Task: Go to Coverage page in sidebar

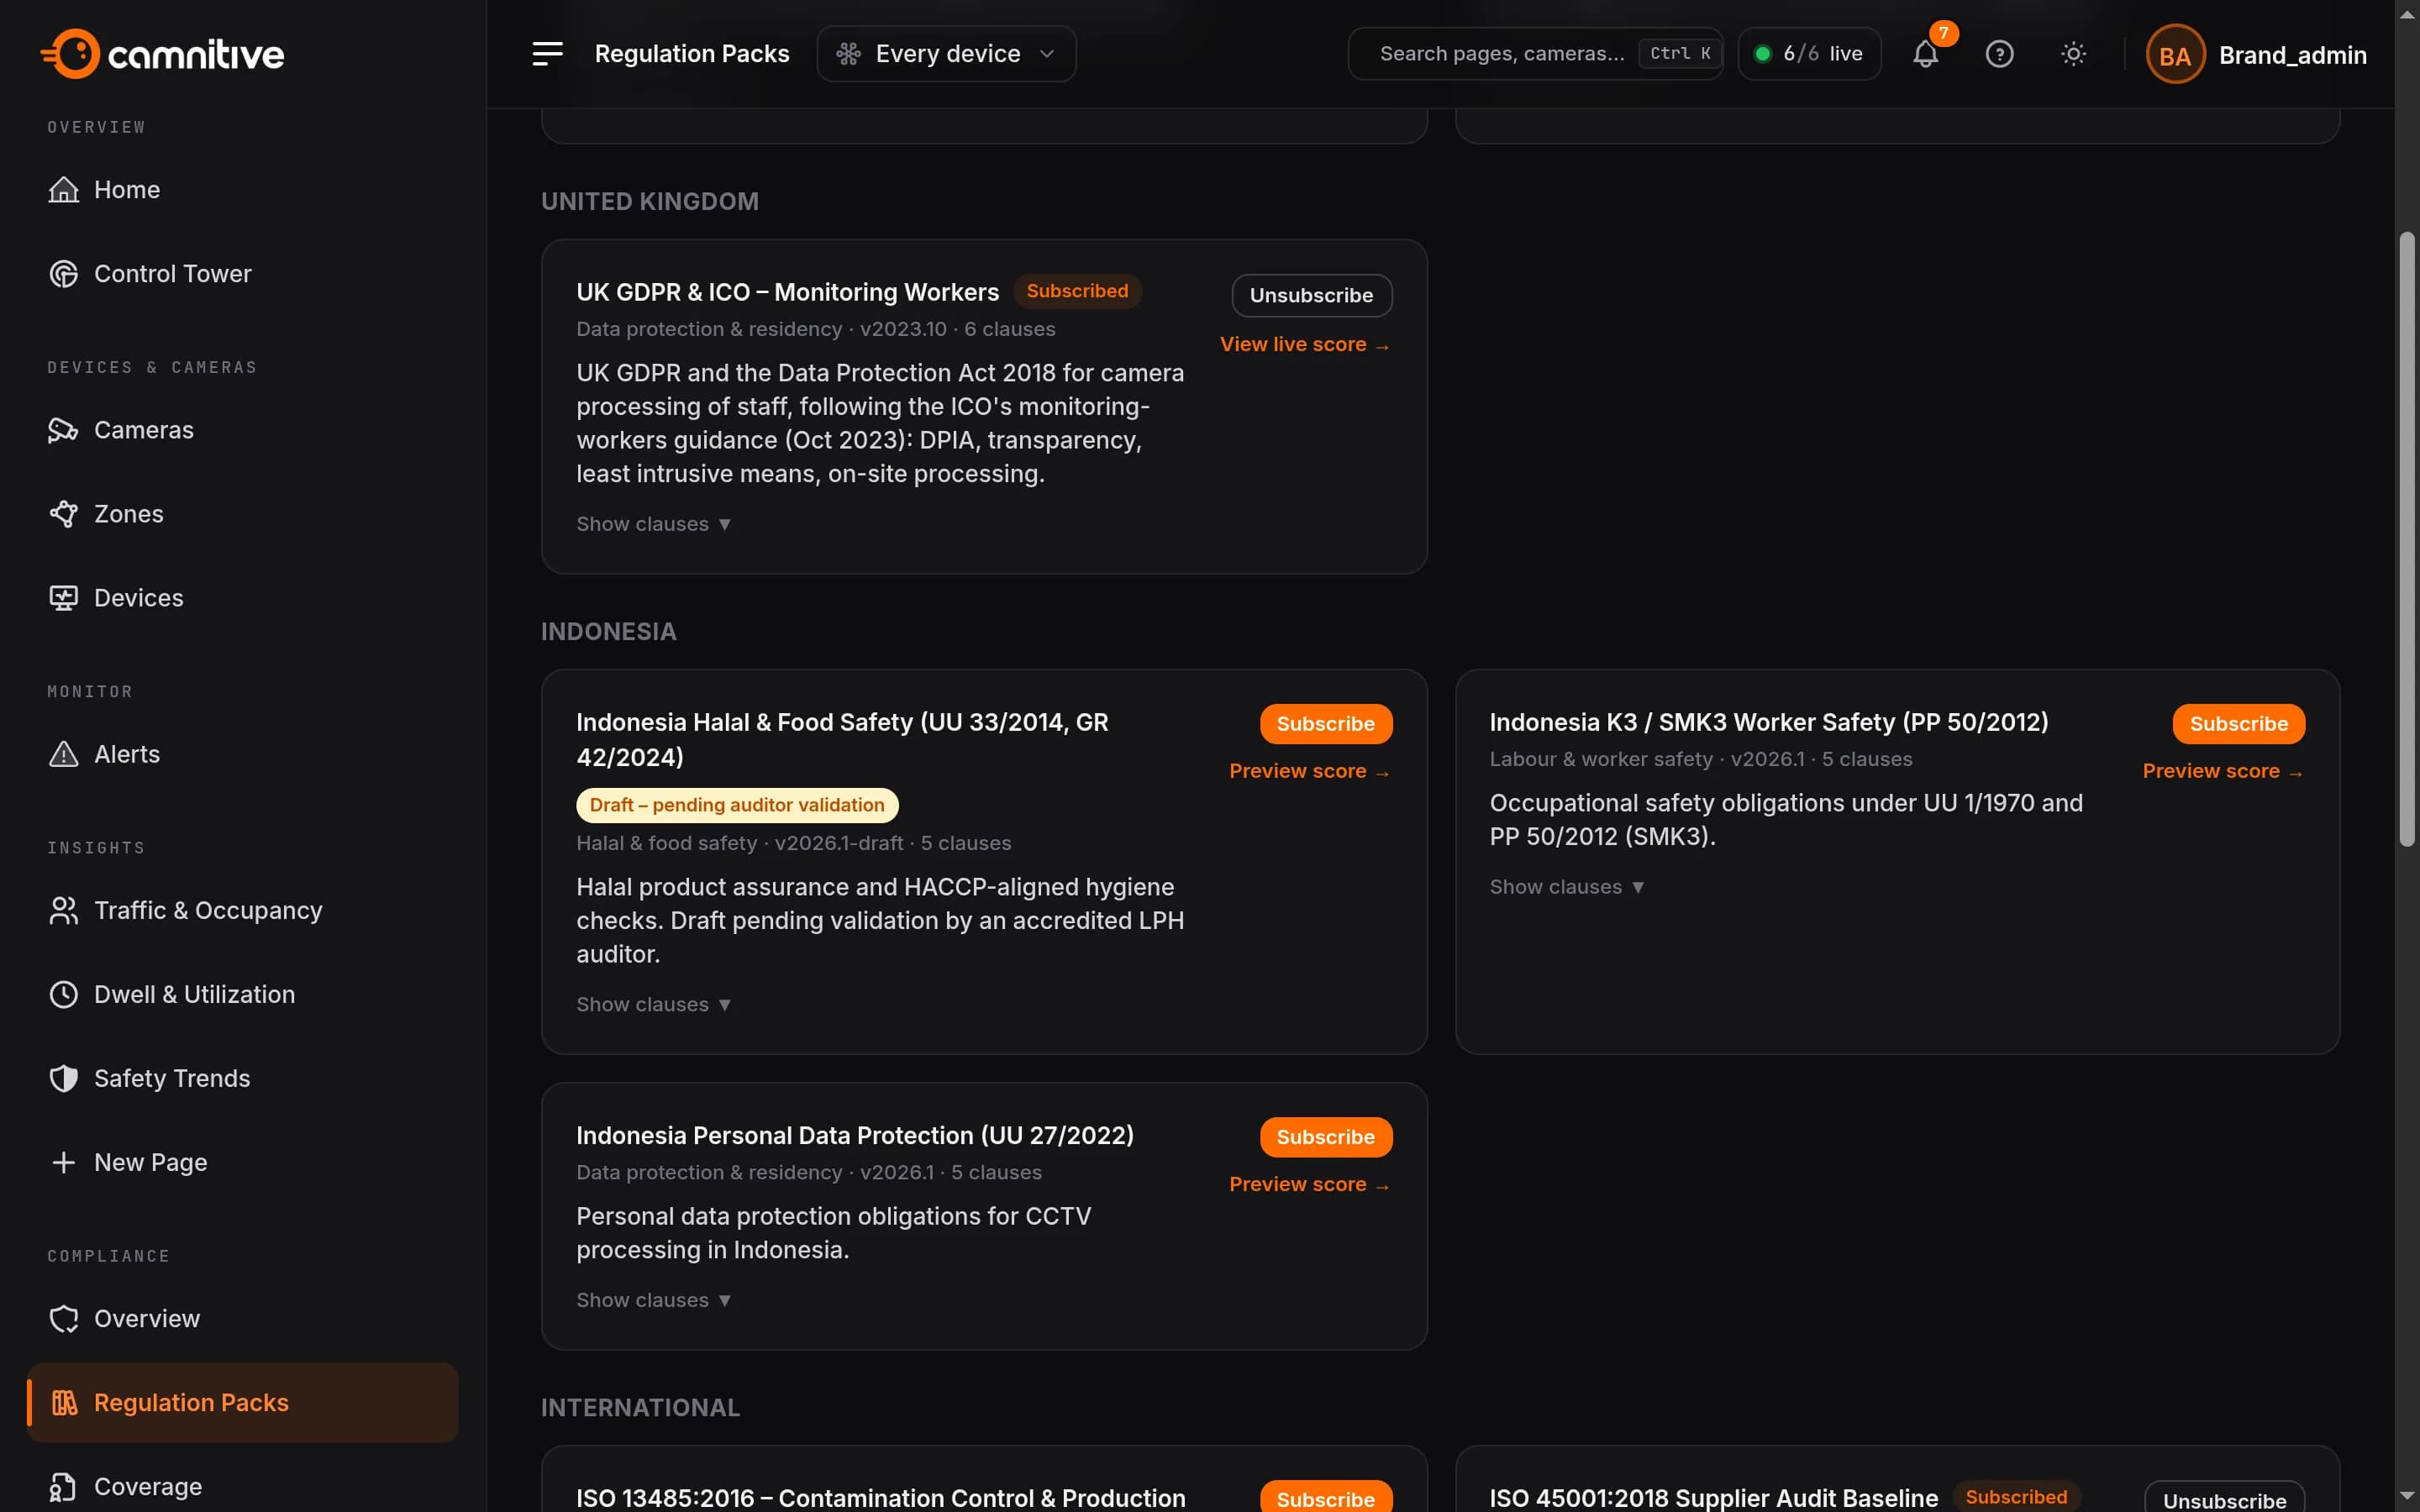Action: pos(243,1486)
